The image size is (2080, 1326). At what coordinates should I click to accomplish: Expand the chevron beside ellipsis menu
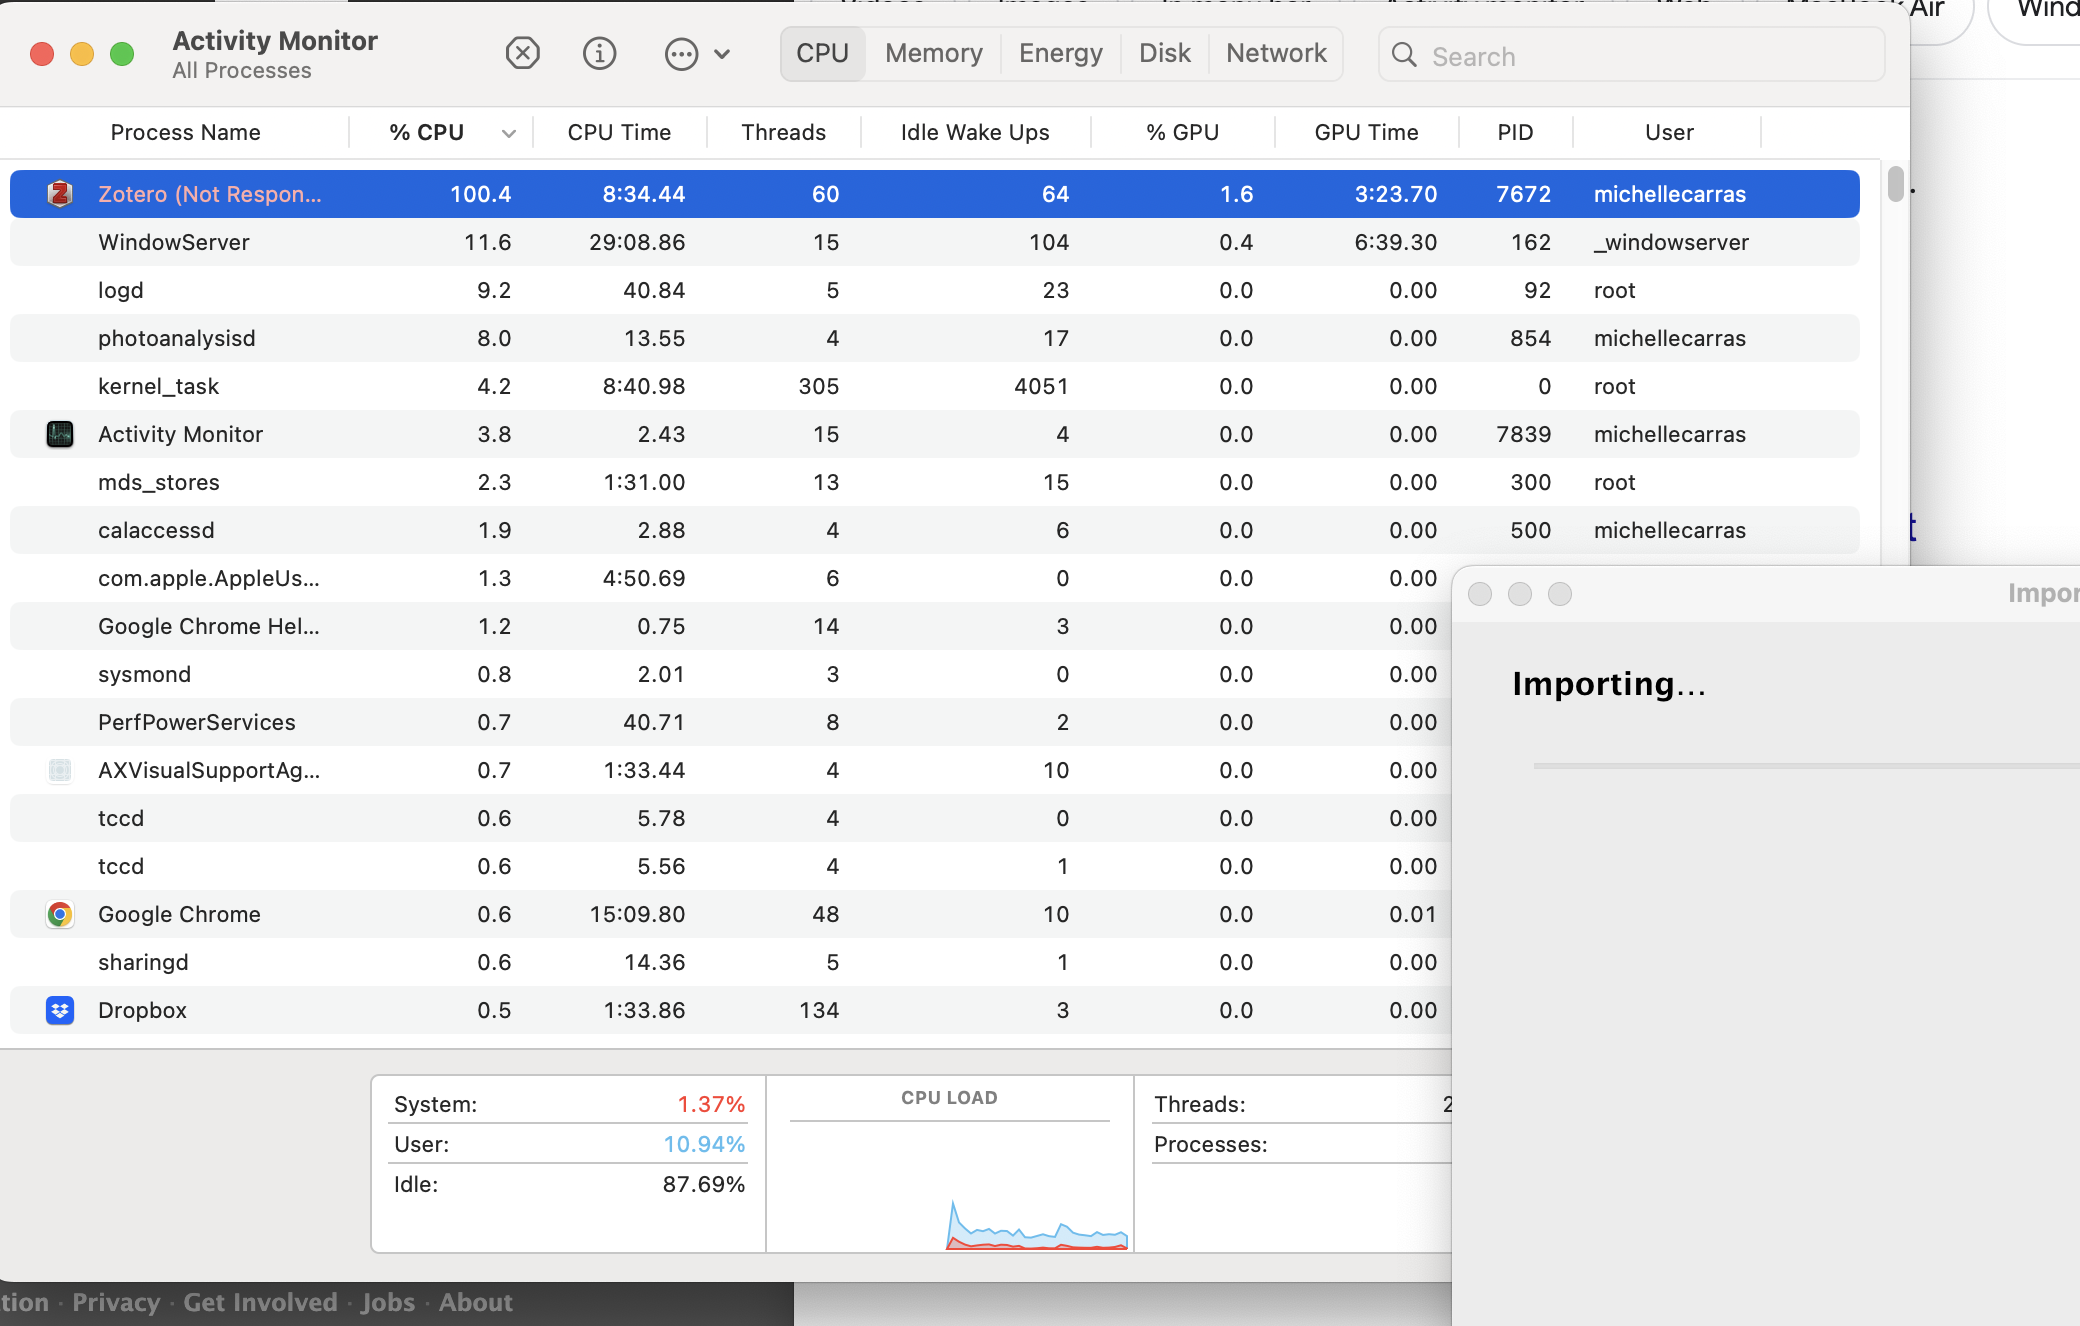[x=722, y=54]
